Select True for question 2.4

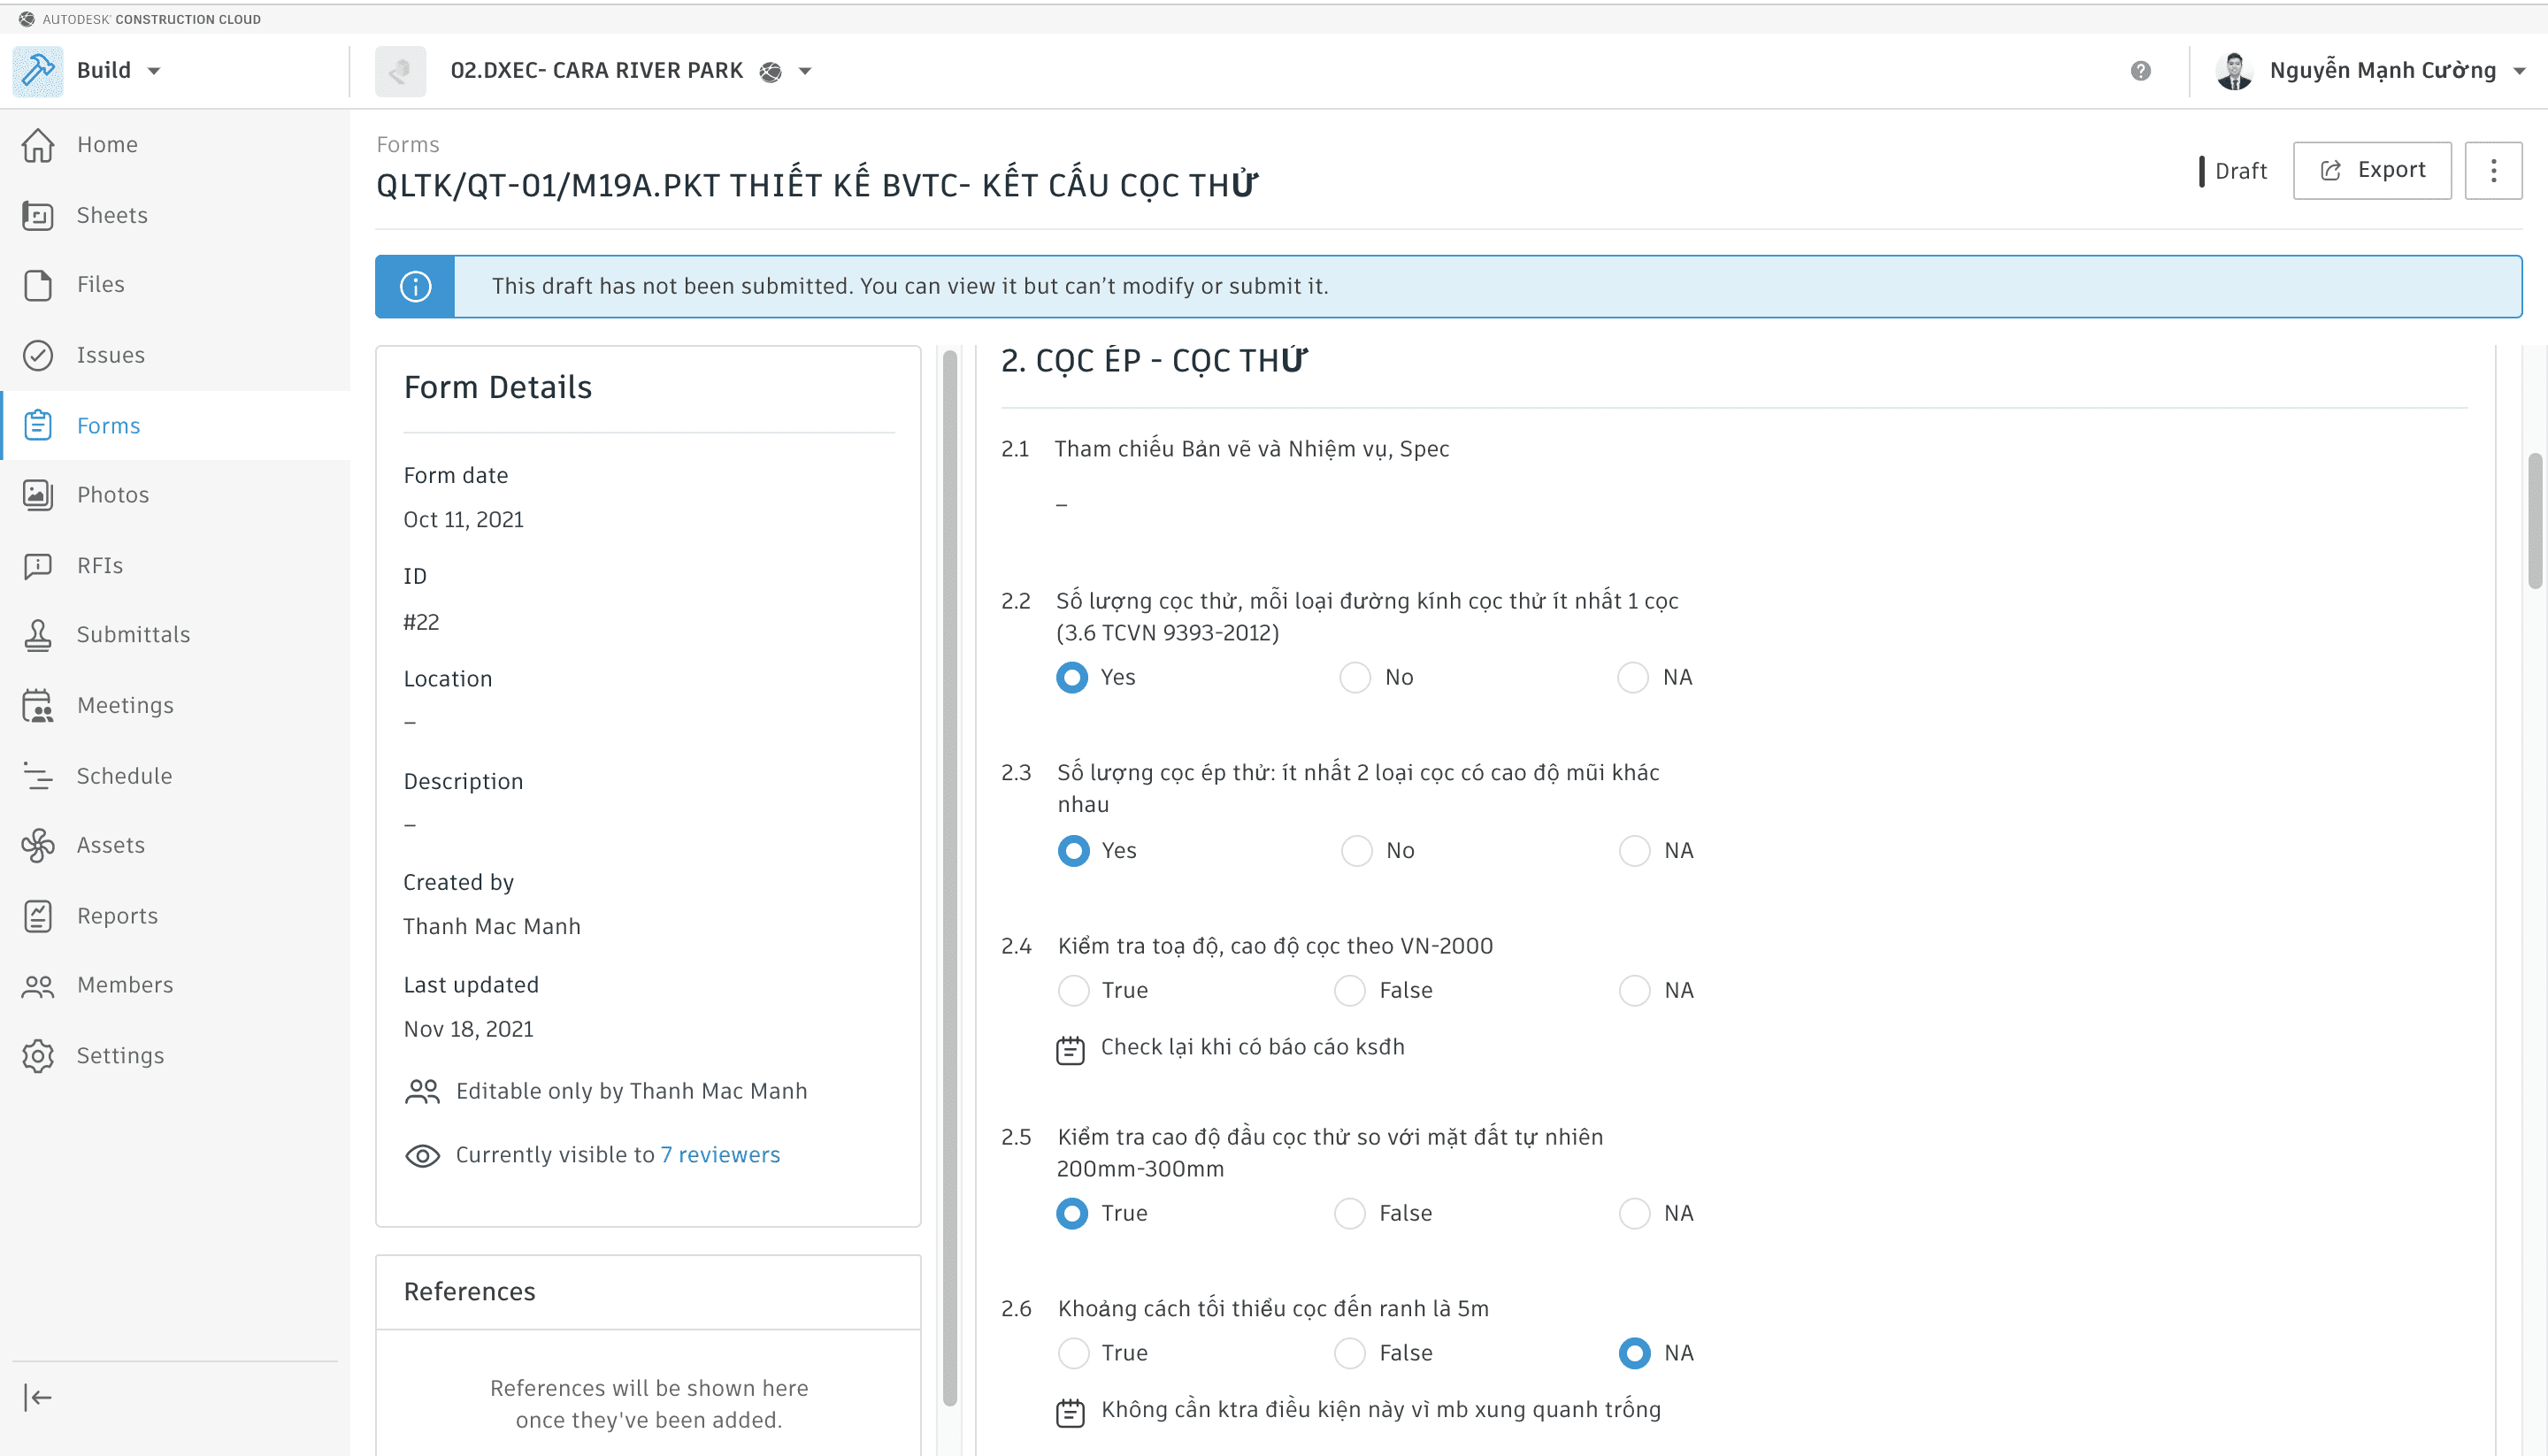(1073, 991)
